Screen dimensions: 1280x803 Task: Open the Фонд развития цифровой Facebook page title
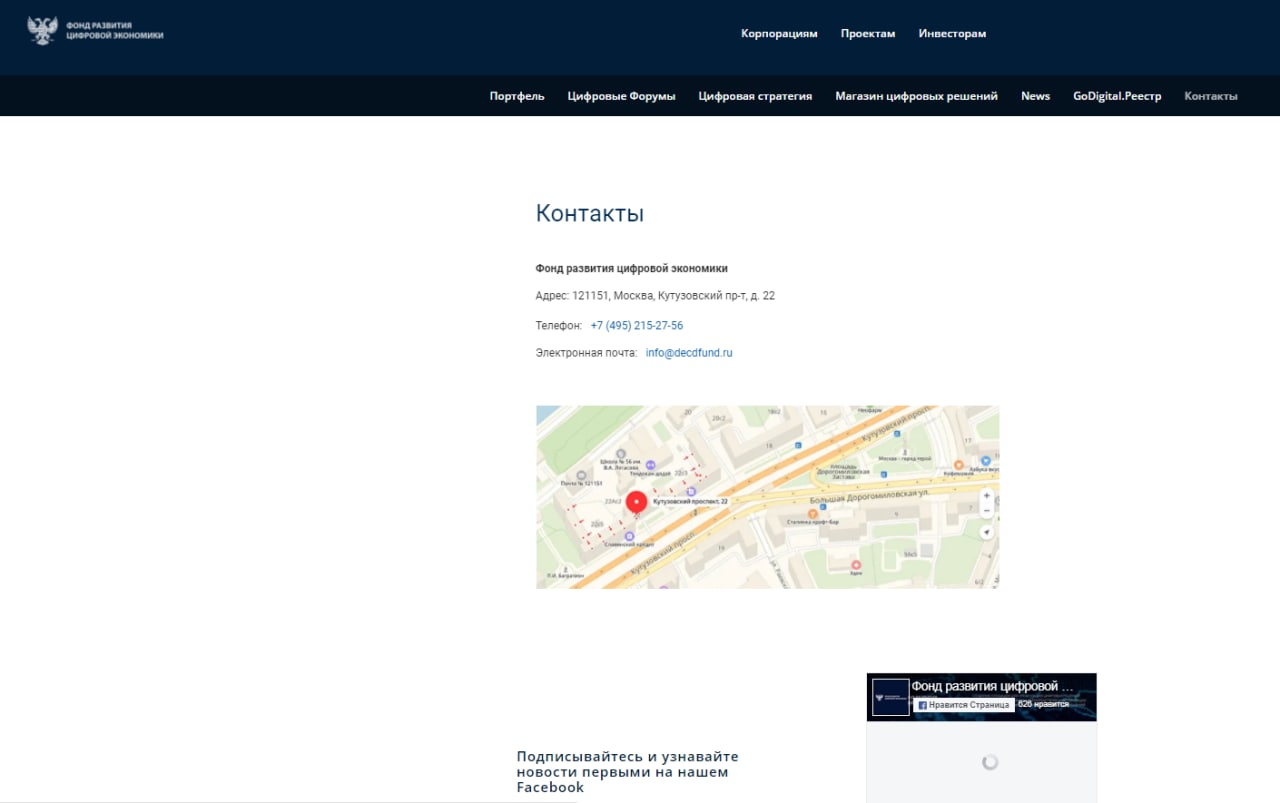pos(992,687)
